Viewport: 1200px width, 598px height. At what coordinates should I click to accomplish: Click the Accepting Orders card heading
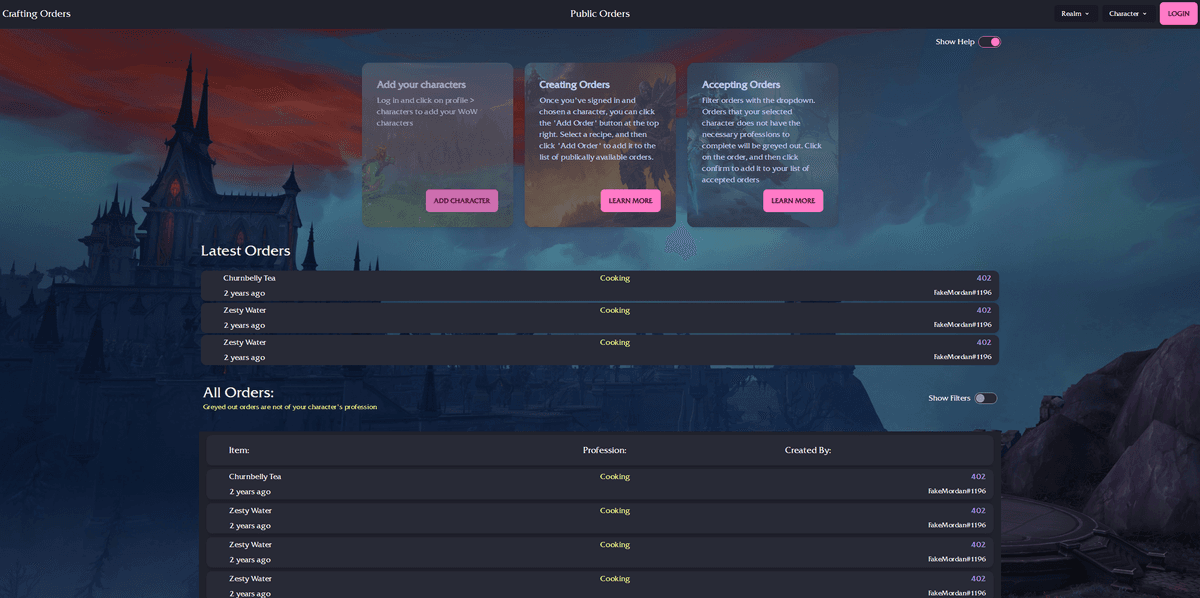click(740, 85)
